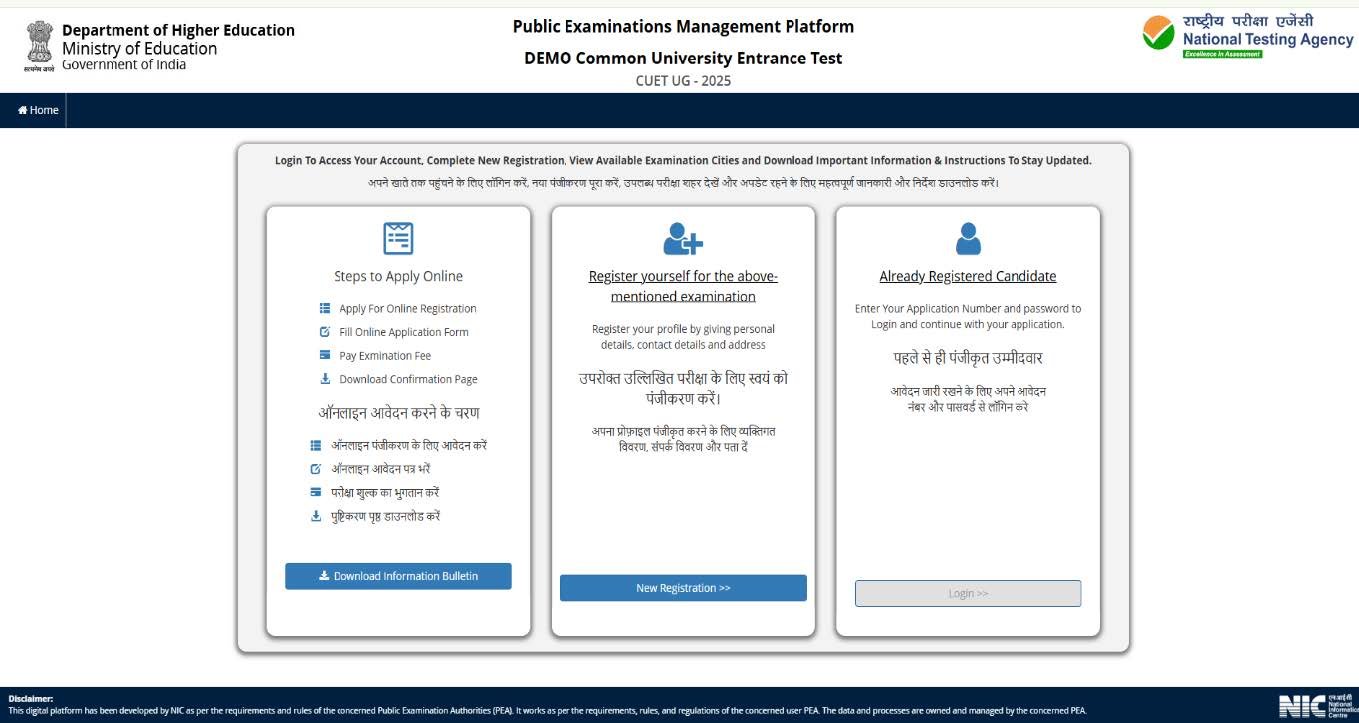Click 'Enter Your Application Number and password' description
The height and width of the screenshot is (723, 1359).
[968, 316]
